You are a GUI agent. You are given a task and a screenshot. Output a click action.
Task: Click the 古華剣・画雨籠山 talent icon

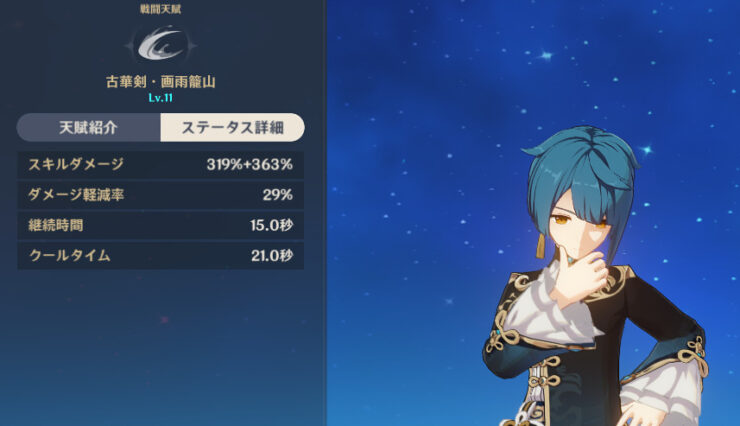[160, 44]
